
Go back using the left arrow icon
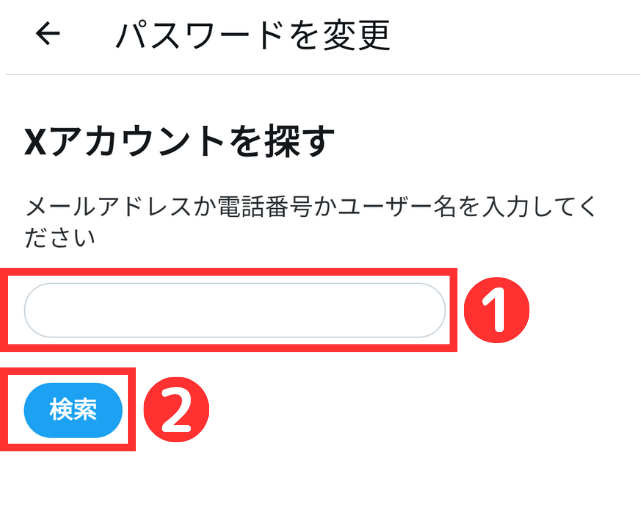[48, 33]
